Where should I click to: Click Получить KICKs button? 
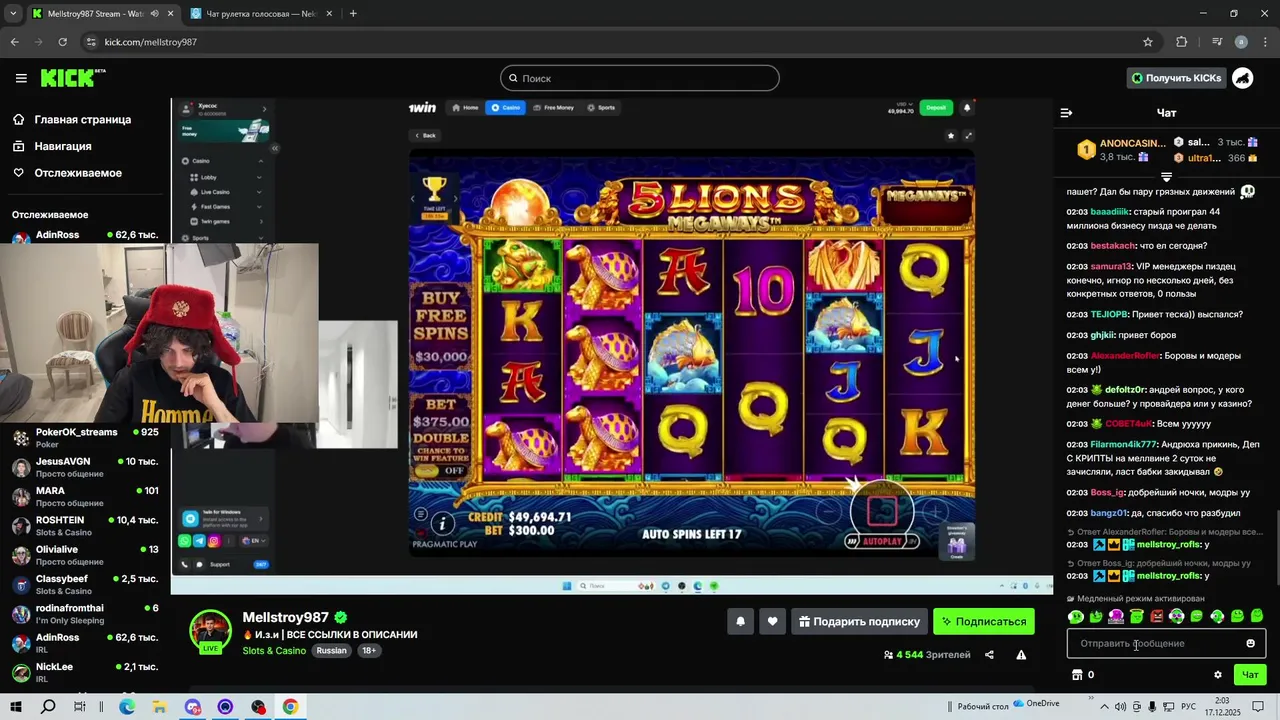pos(1175,78)
